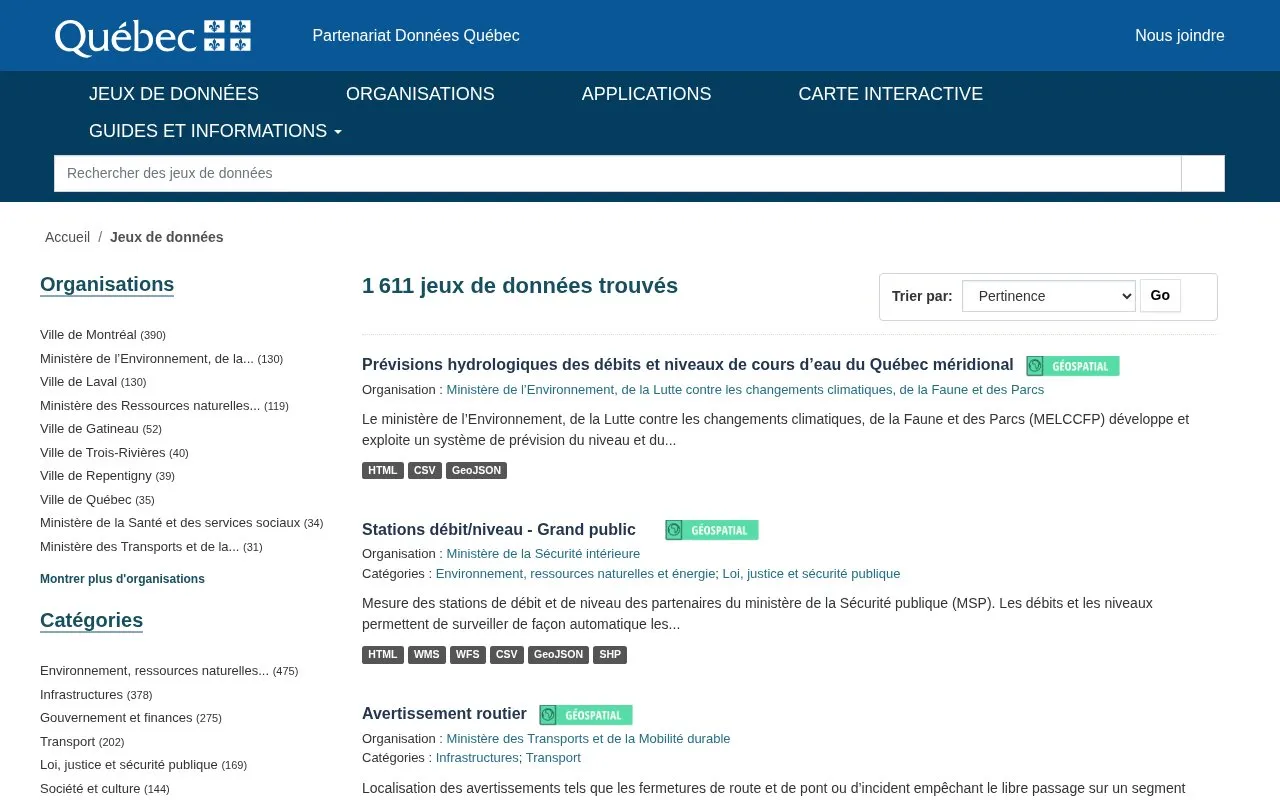Screen dimensions: 1280x800
Task: Focus the Rechercher des jeux de données field
Action: click(x=618, y=173)
